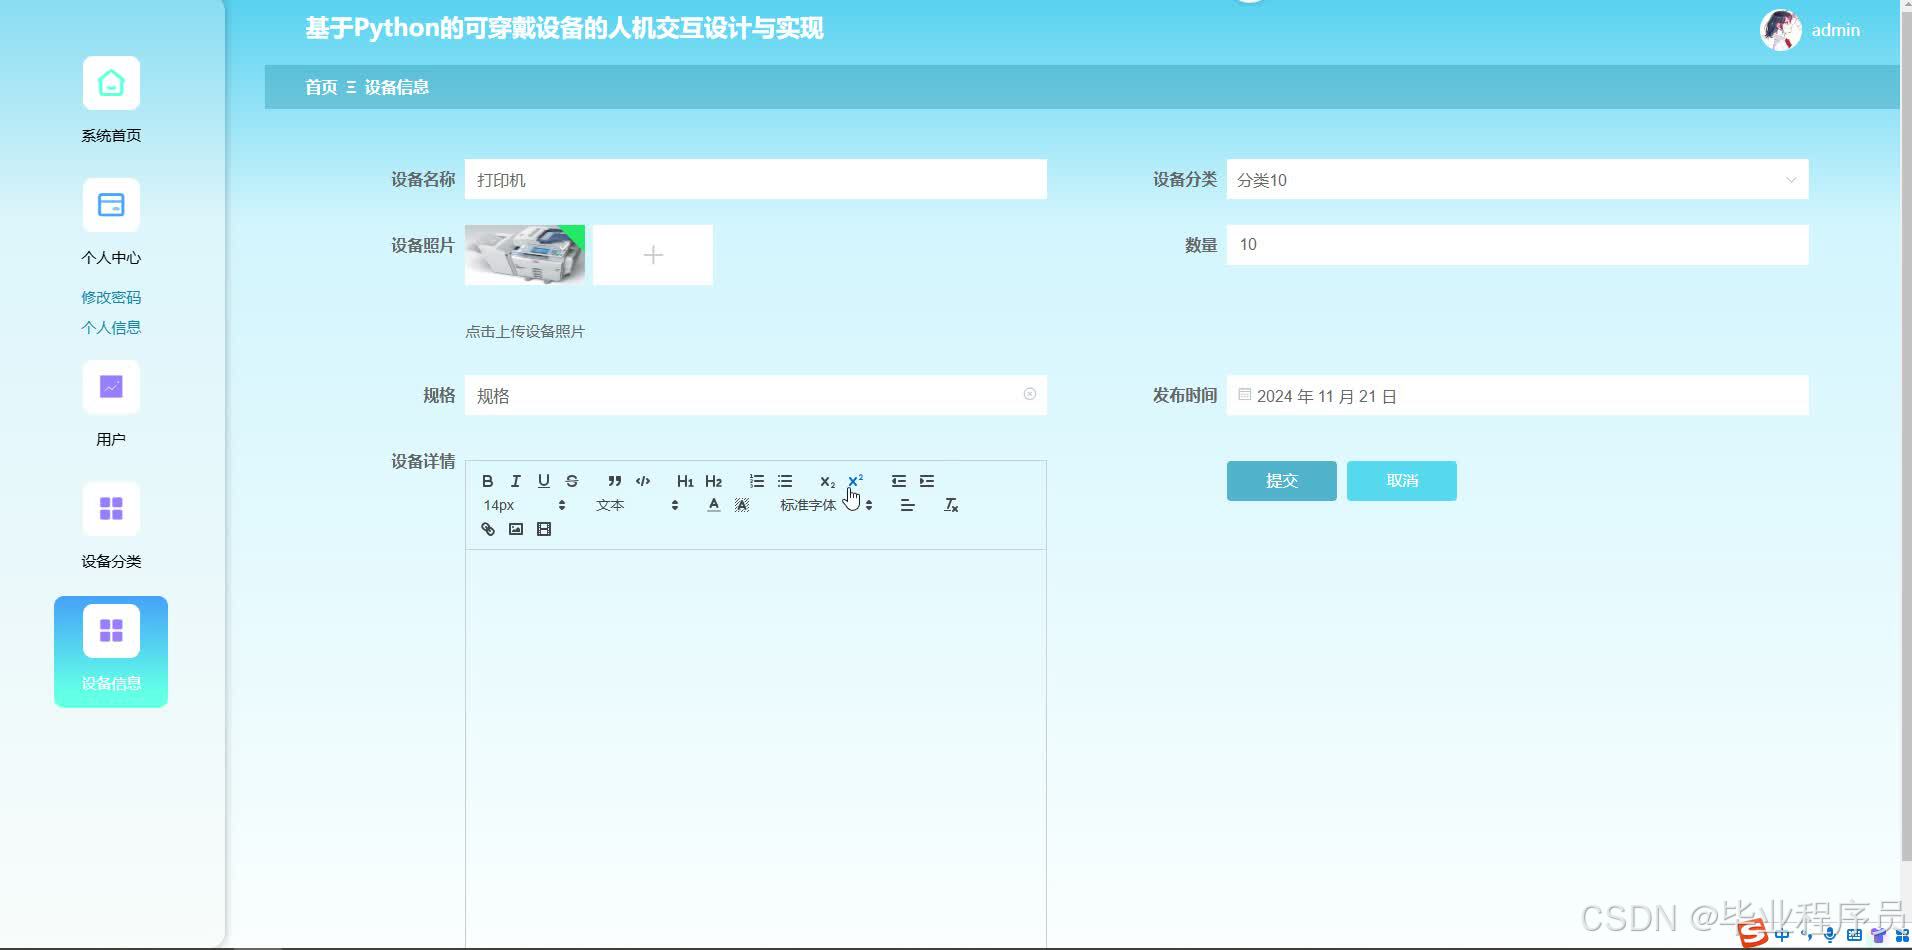Open the 修改密码 link
Screen dimensions: 1912x950
point(110,296)
